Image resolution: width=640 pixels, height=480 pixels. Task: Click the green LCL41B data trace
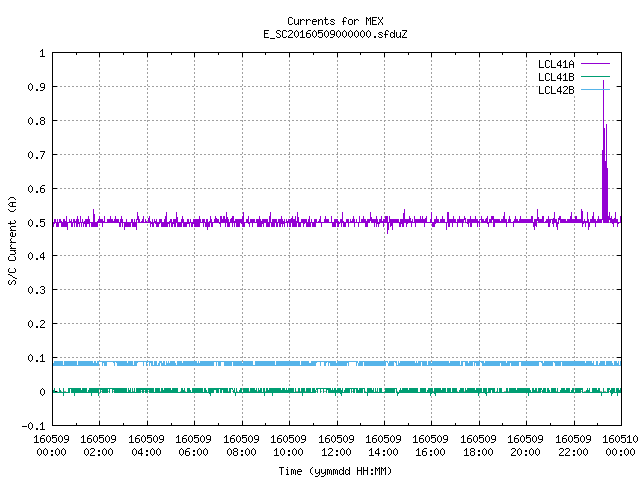[x=337, y=391]
